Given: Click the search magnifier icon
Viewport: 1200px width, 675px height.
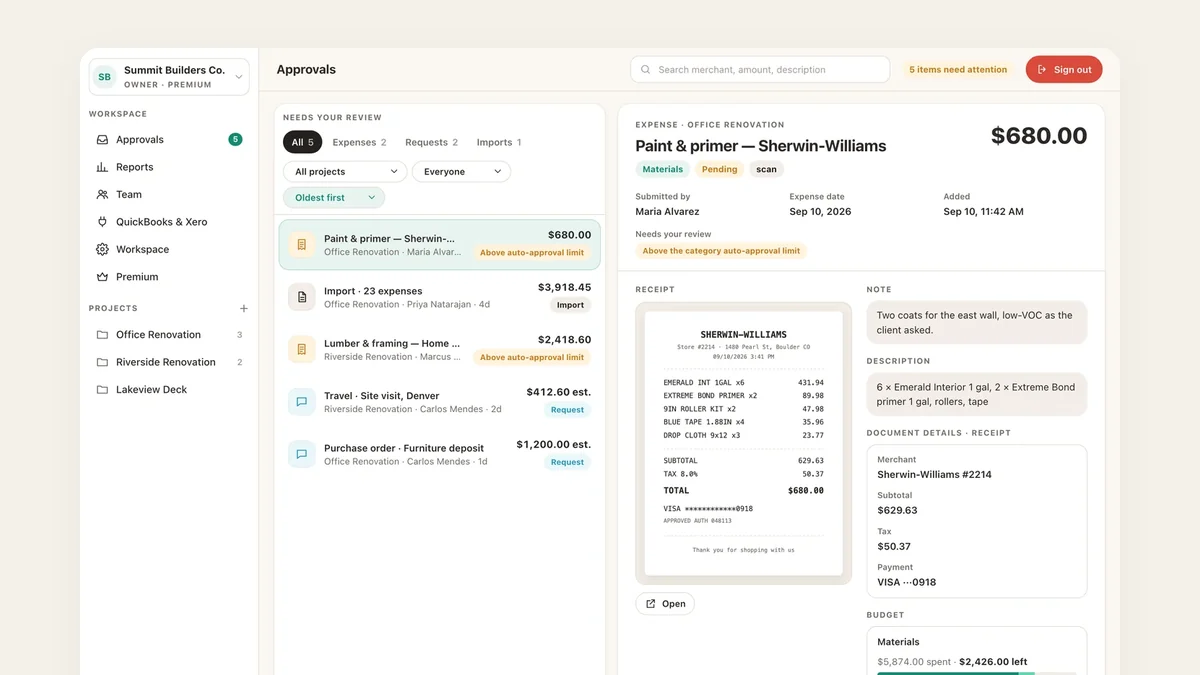Looking at the screenshot, I should click(646, 70).
